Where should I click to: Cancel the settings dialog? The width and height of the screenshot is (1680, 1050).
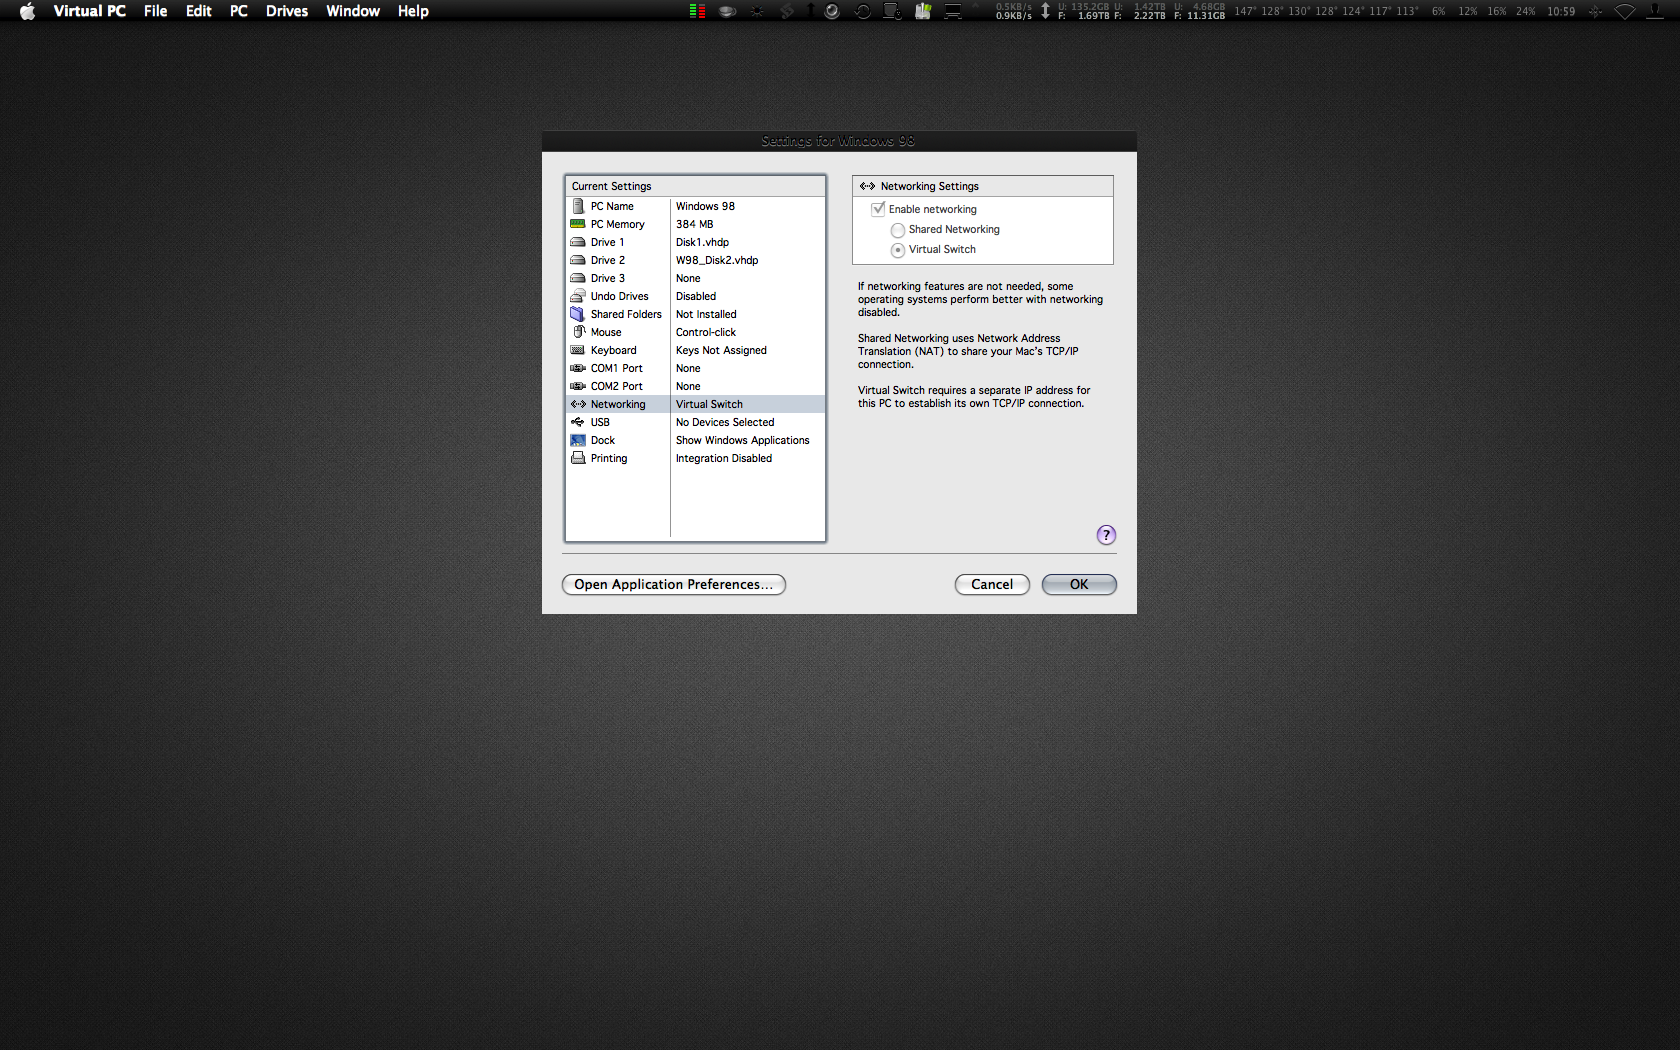pyautogui.click(x=992, y=584)
